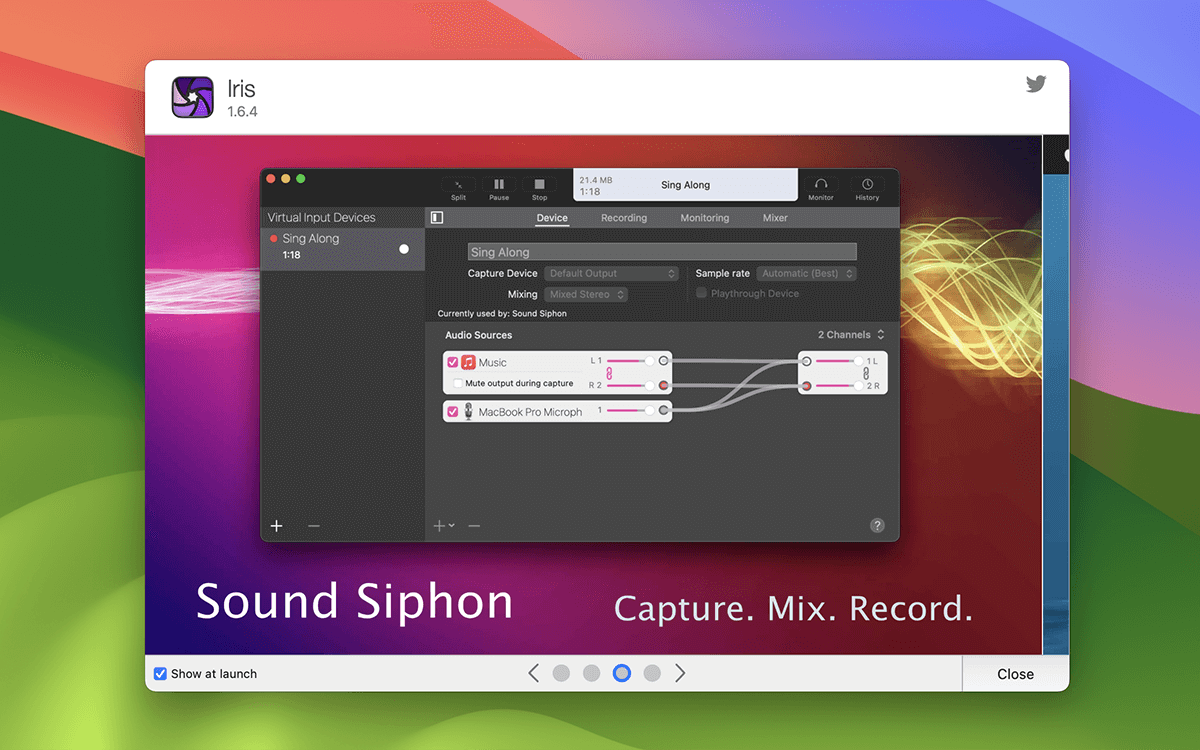1200x750 pixels.
Task: Select Sing Along in Virtual Input Devices
Action: [342, 247]
